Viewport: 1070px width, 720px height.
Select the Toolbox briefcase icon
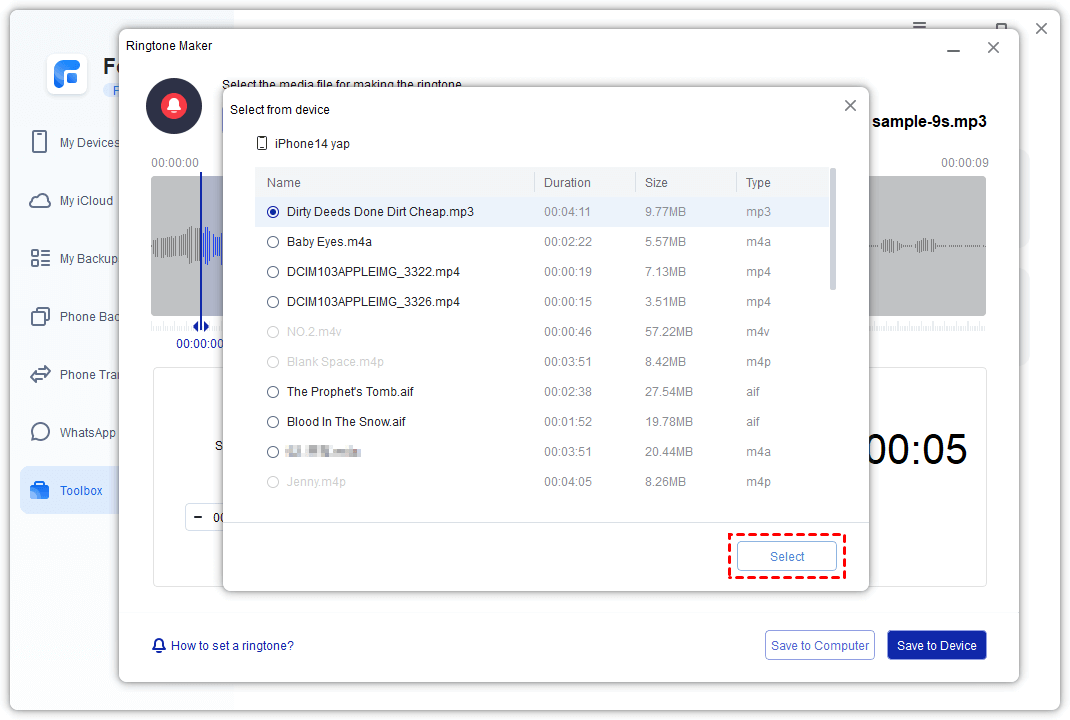40,490
